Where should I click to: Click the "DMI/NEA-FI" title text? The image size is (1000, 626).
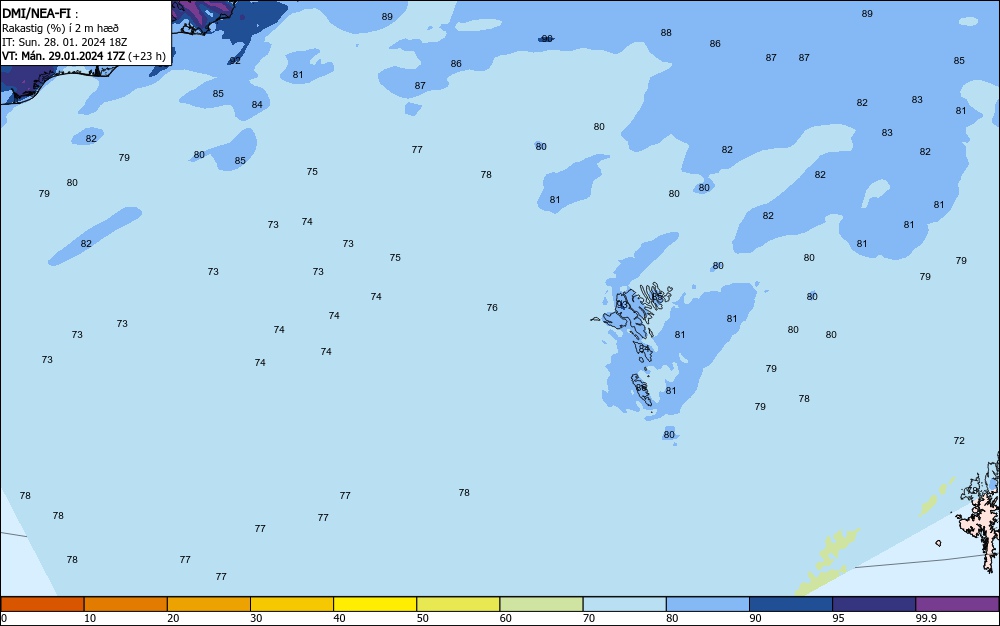[x=36, y=13]
